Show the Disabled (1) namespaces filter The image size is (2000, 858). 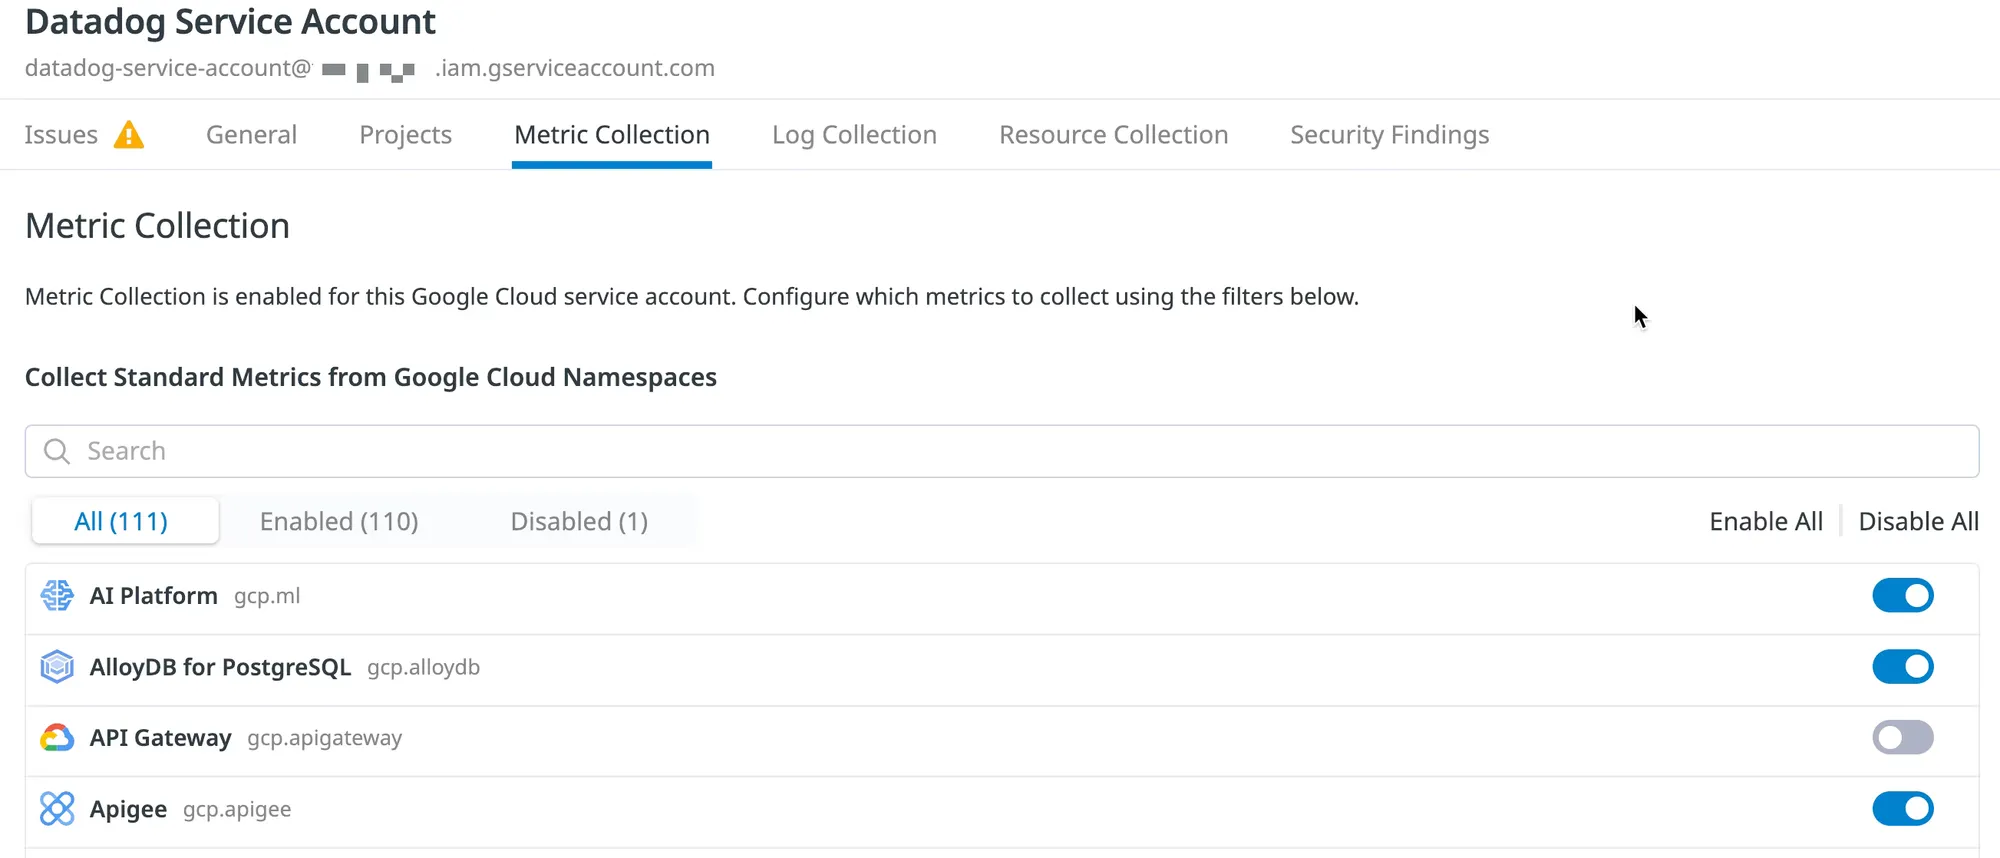point(579,522)
